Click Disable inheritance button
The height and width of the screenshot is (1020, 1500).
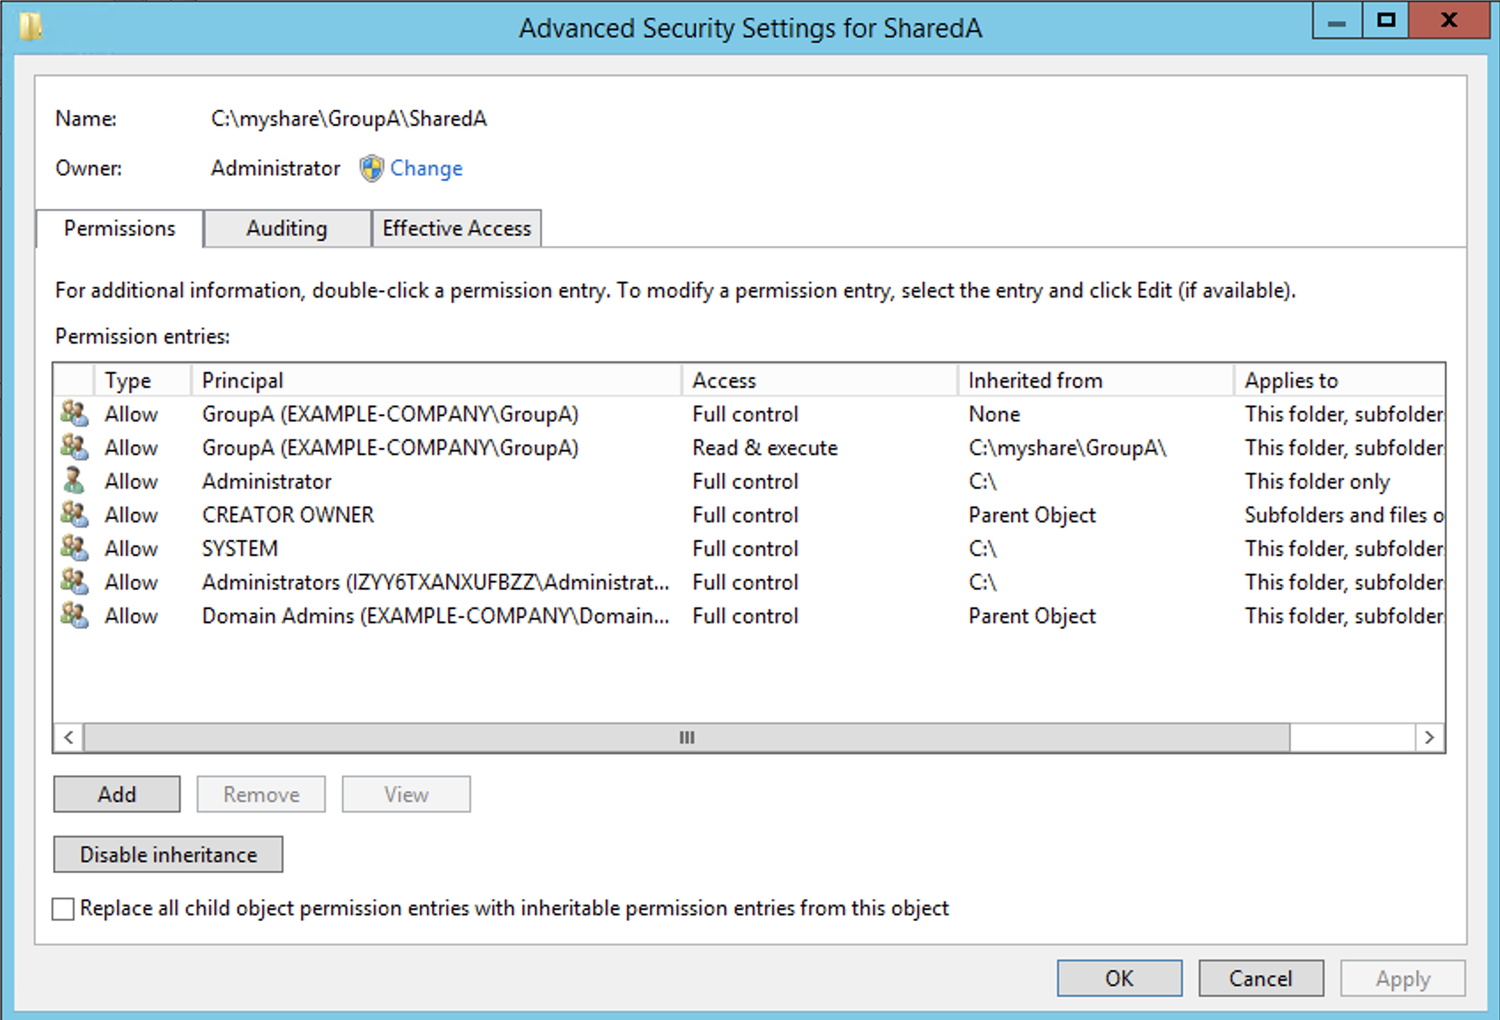point(168,855)
